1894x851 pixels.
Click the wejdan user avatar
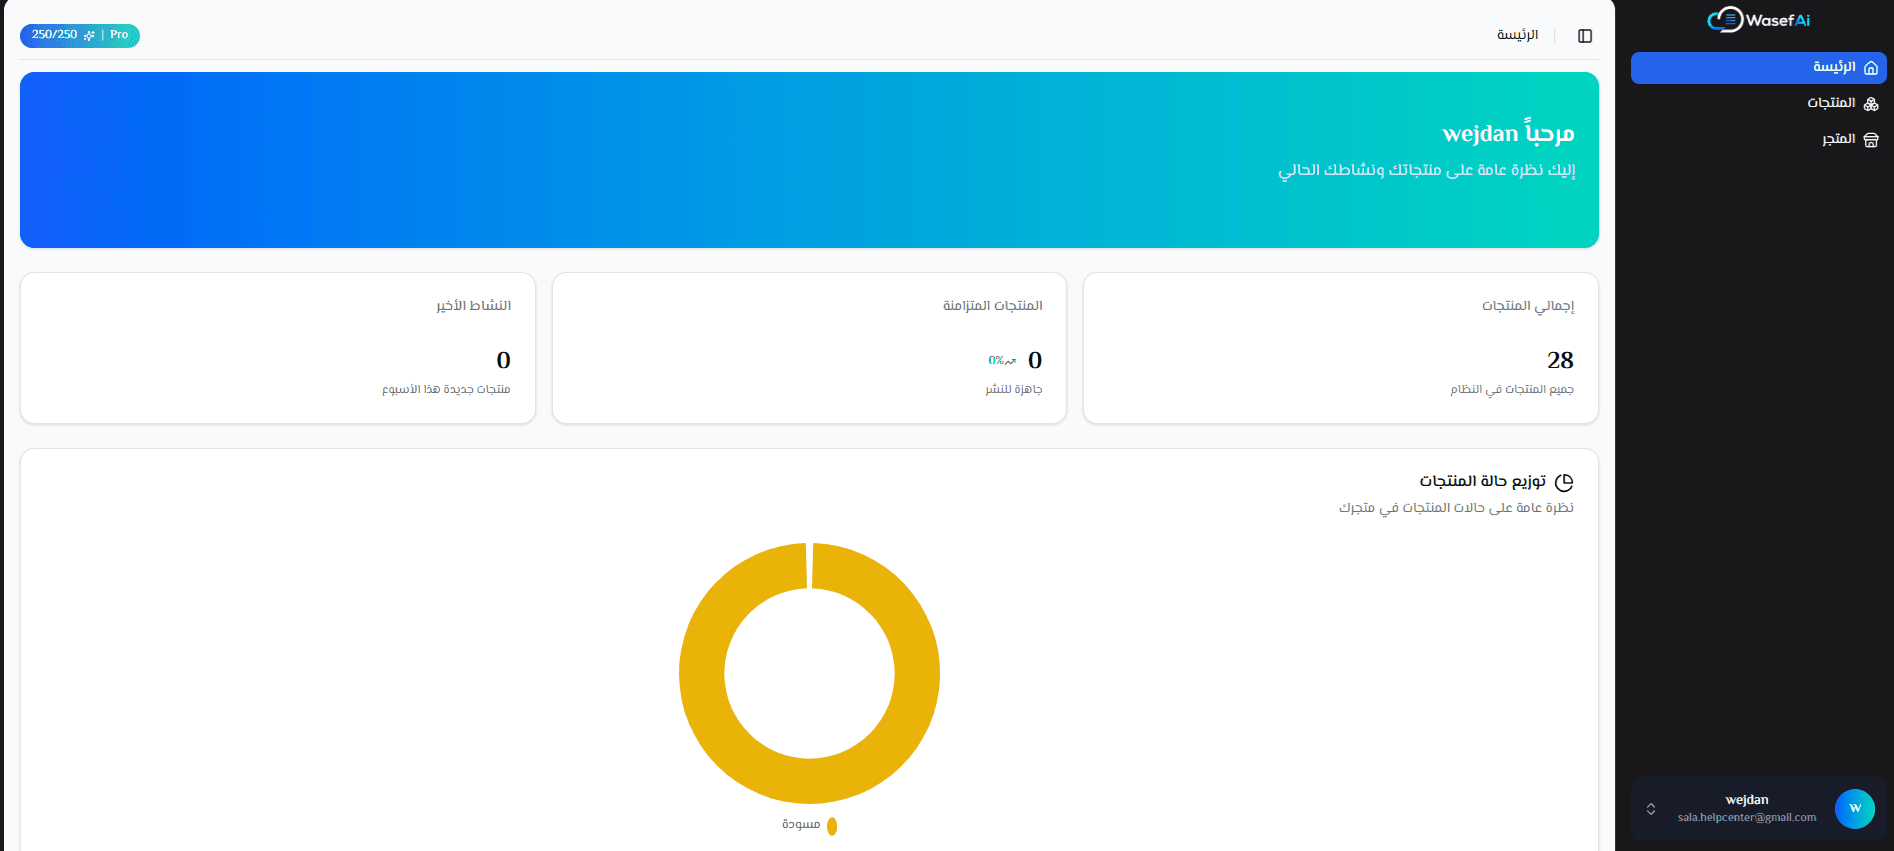pos(1855,809)
